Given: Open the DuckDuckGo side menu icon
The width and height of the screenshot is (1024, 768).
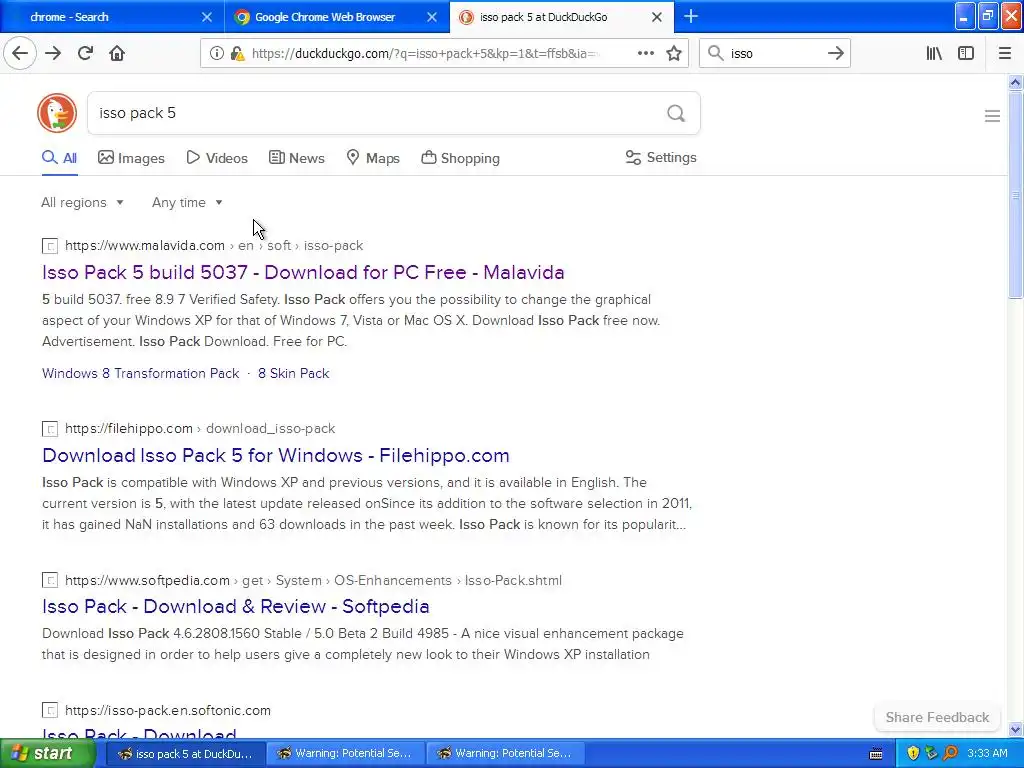Looking at the screenshot, I should click(x=992, y=116).
